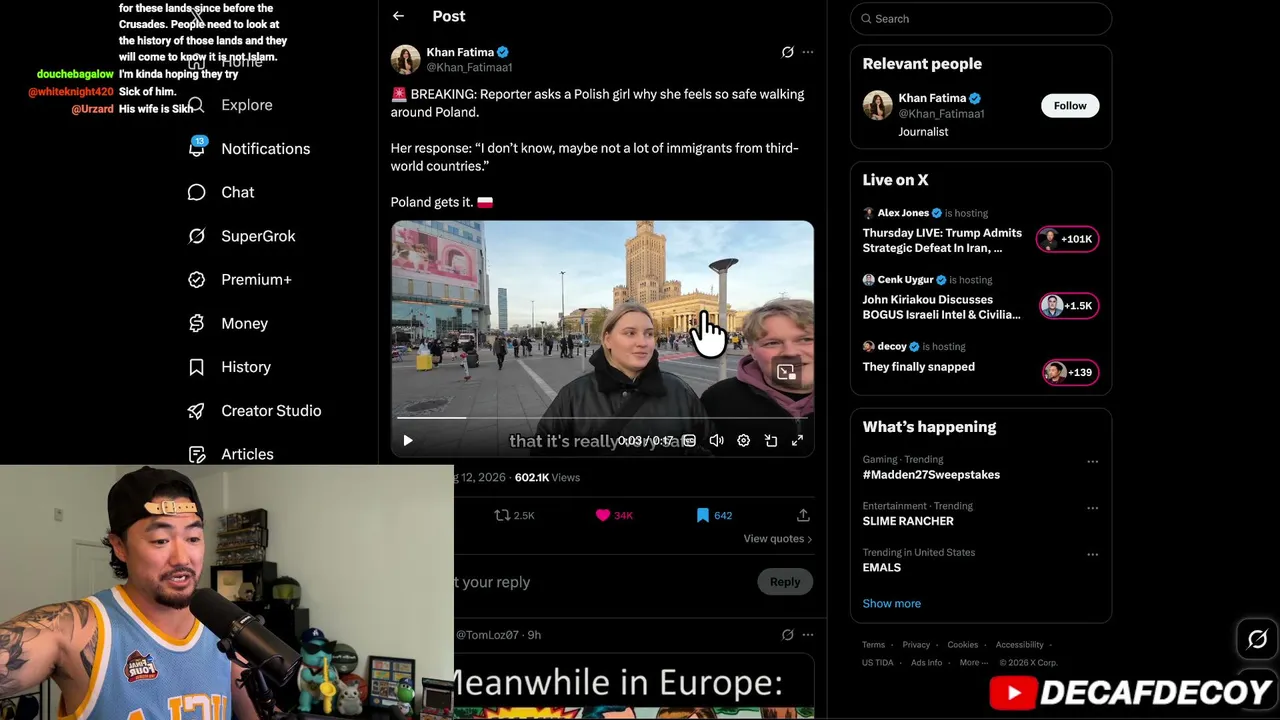Open More options for #Madden27Sweepstakes trend
This screenshot has width=1280, height=720.
click(1092, 462)
